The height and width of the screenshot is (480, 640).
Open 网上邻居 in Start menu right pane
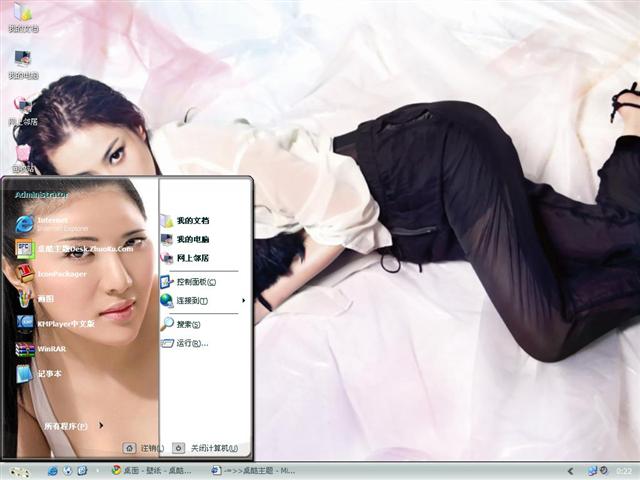(185, 258)
